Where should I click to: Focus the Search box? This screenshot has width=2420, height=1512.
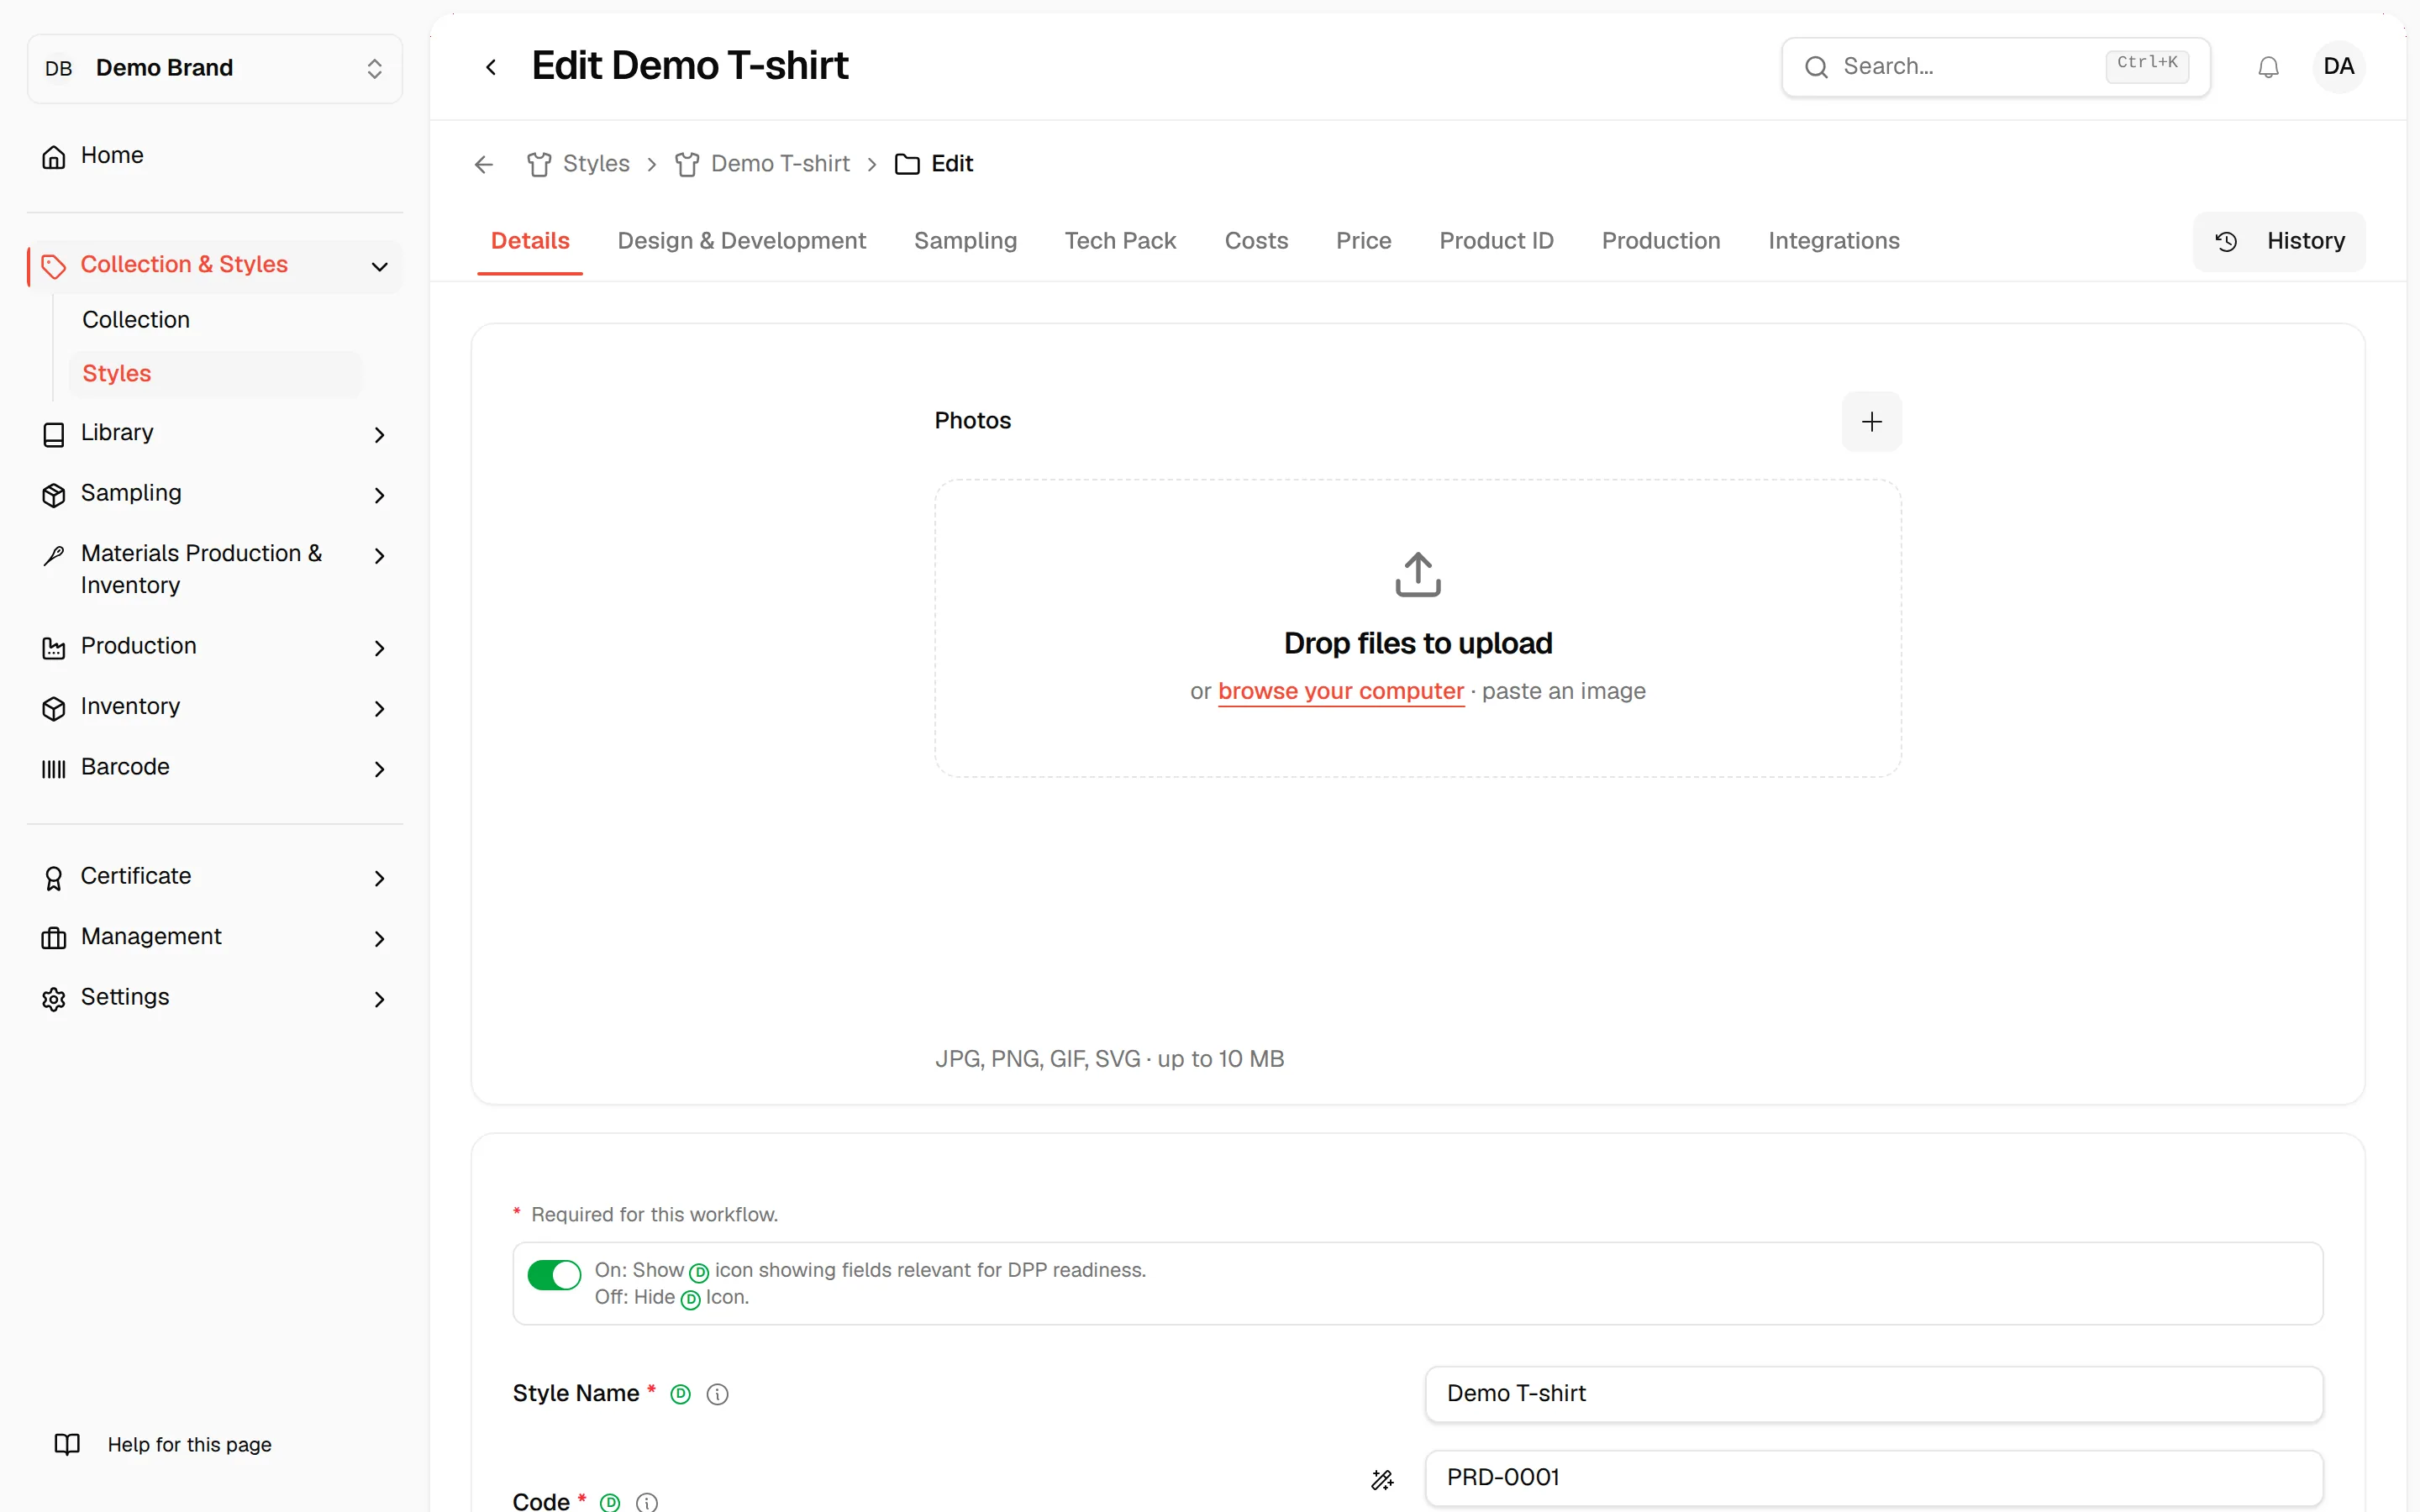(x=1995, y=67)
